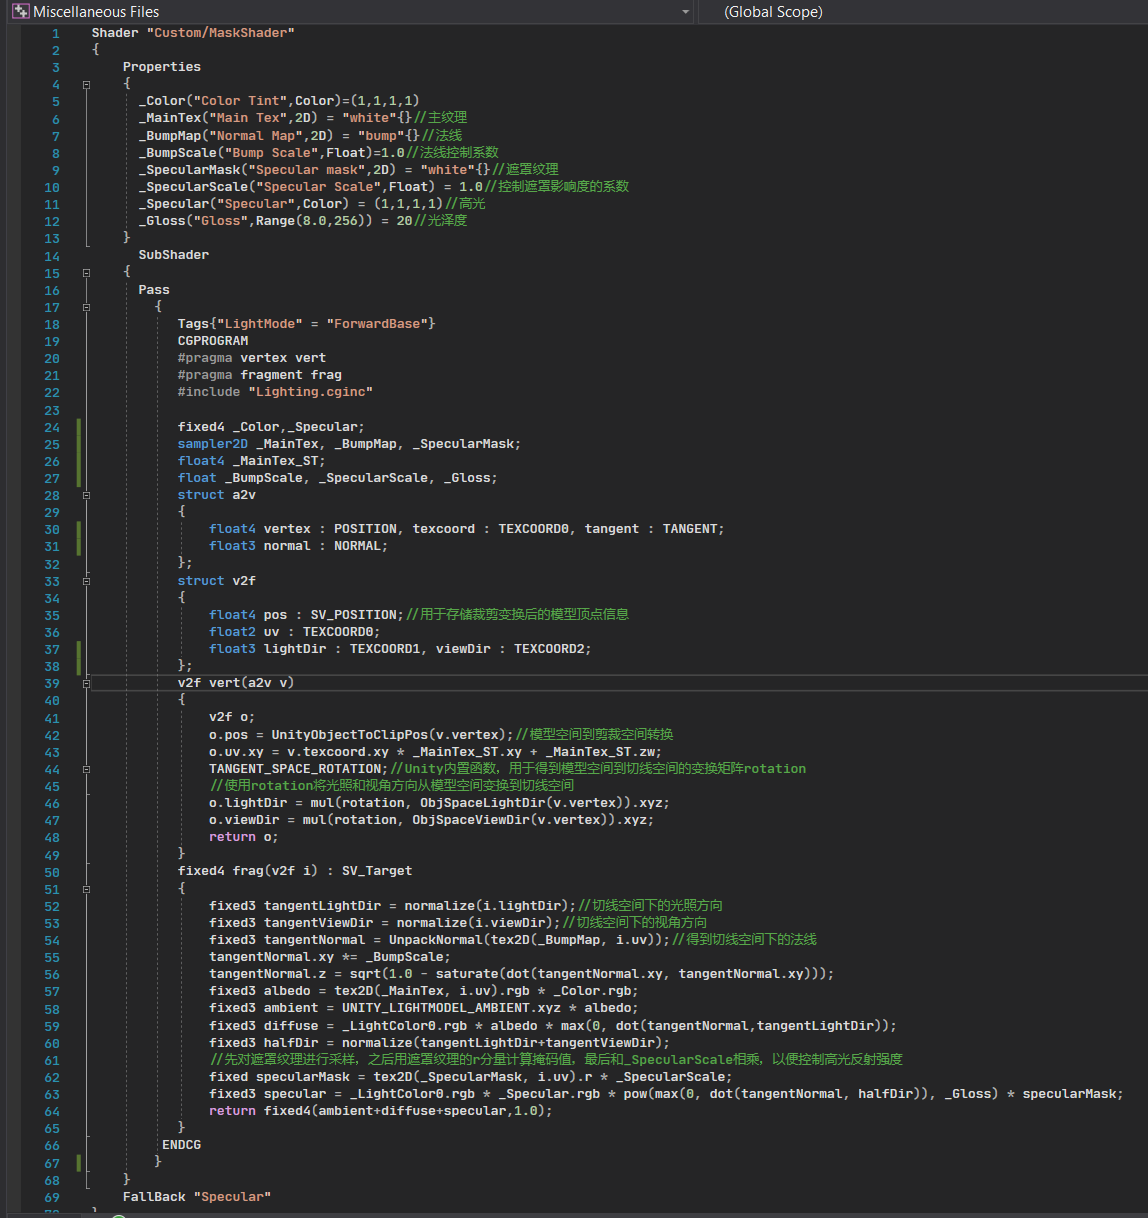Click the UNITY_LIGHTMODEL_AMBIENT ambient line 58
Viewport: 1148px width, 1218px height.
[424, 1008]
